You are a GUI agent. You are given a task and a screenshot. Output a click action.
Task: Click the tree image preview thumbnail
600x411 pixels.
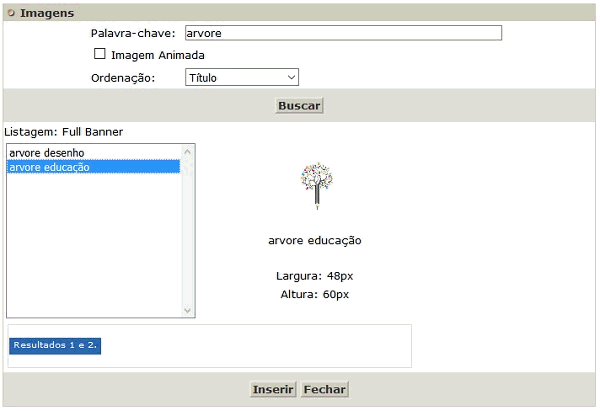point(315,185)
